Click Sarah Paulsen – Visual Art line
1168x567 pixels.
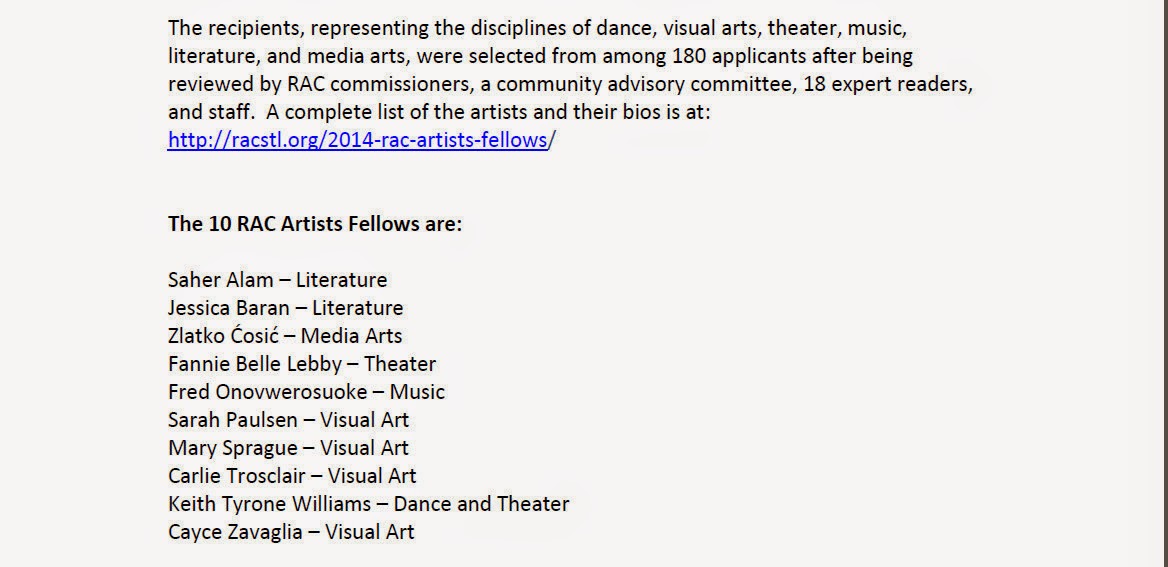(288, 420)
